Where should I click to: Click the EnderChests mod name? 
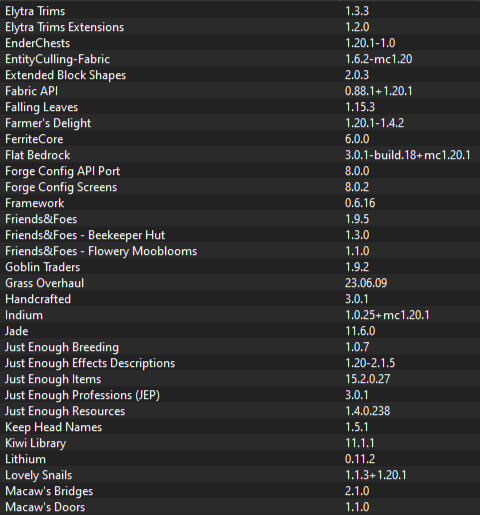[38, 43]
